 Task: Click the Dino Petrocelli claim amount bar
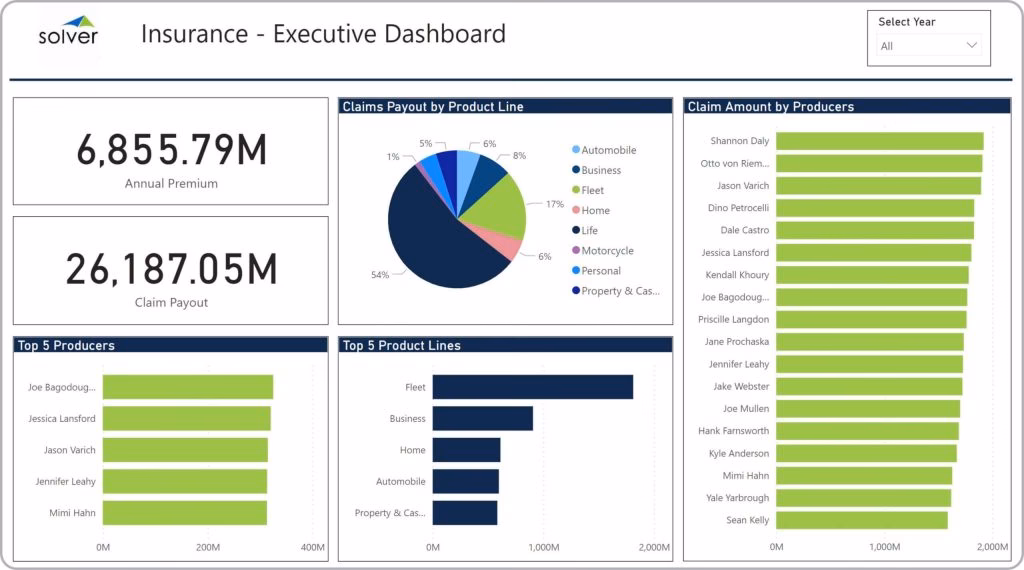[875, 208]
